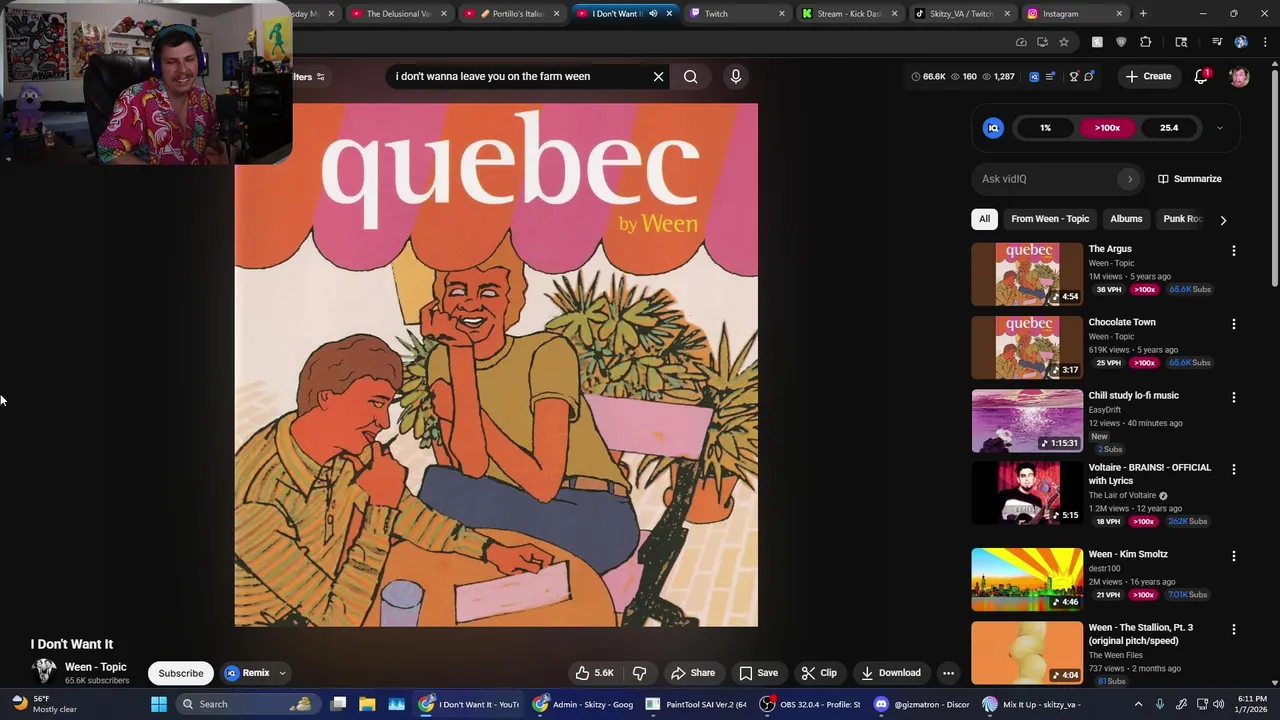Open Chrome three-dot menu
This screenshot has height=720, width=1280.
click(1265, 42)
